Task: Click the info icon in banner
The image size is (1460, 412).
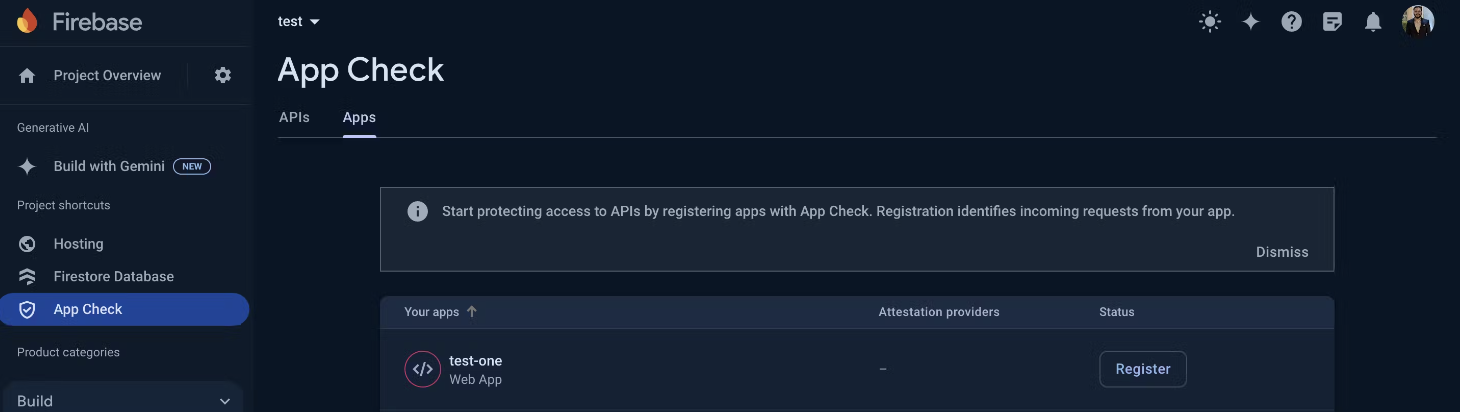Action: coord(417,211)
